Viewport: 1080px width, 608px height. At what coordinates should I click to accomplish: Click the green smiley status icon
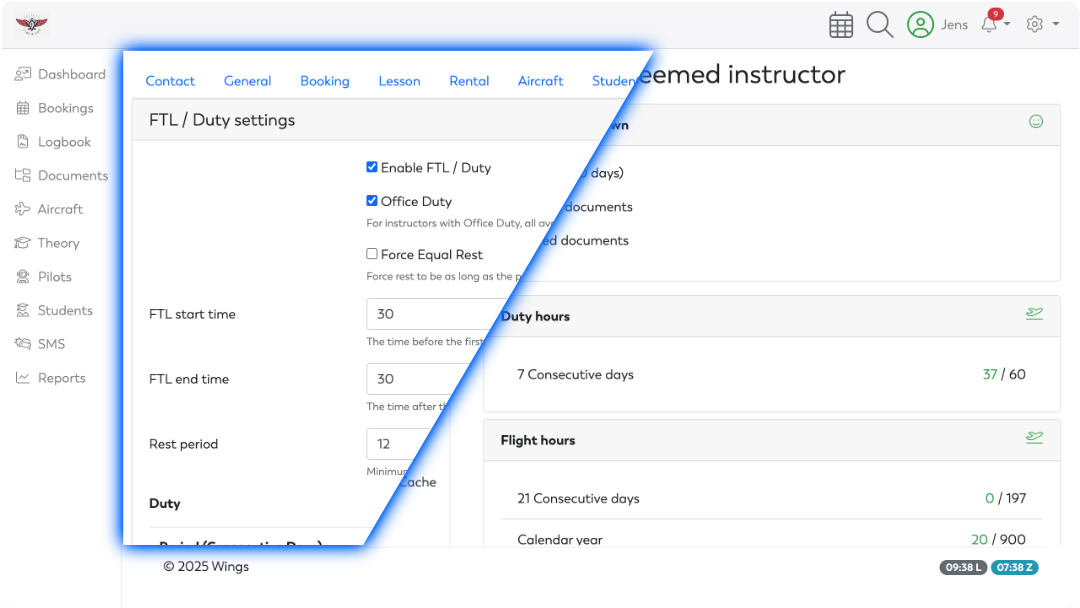point(1036,122)
